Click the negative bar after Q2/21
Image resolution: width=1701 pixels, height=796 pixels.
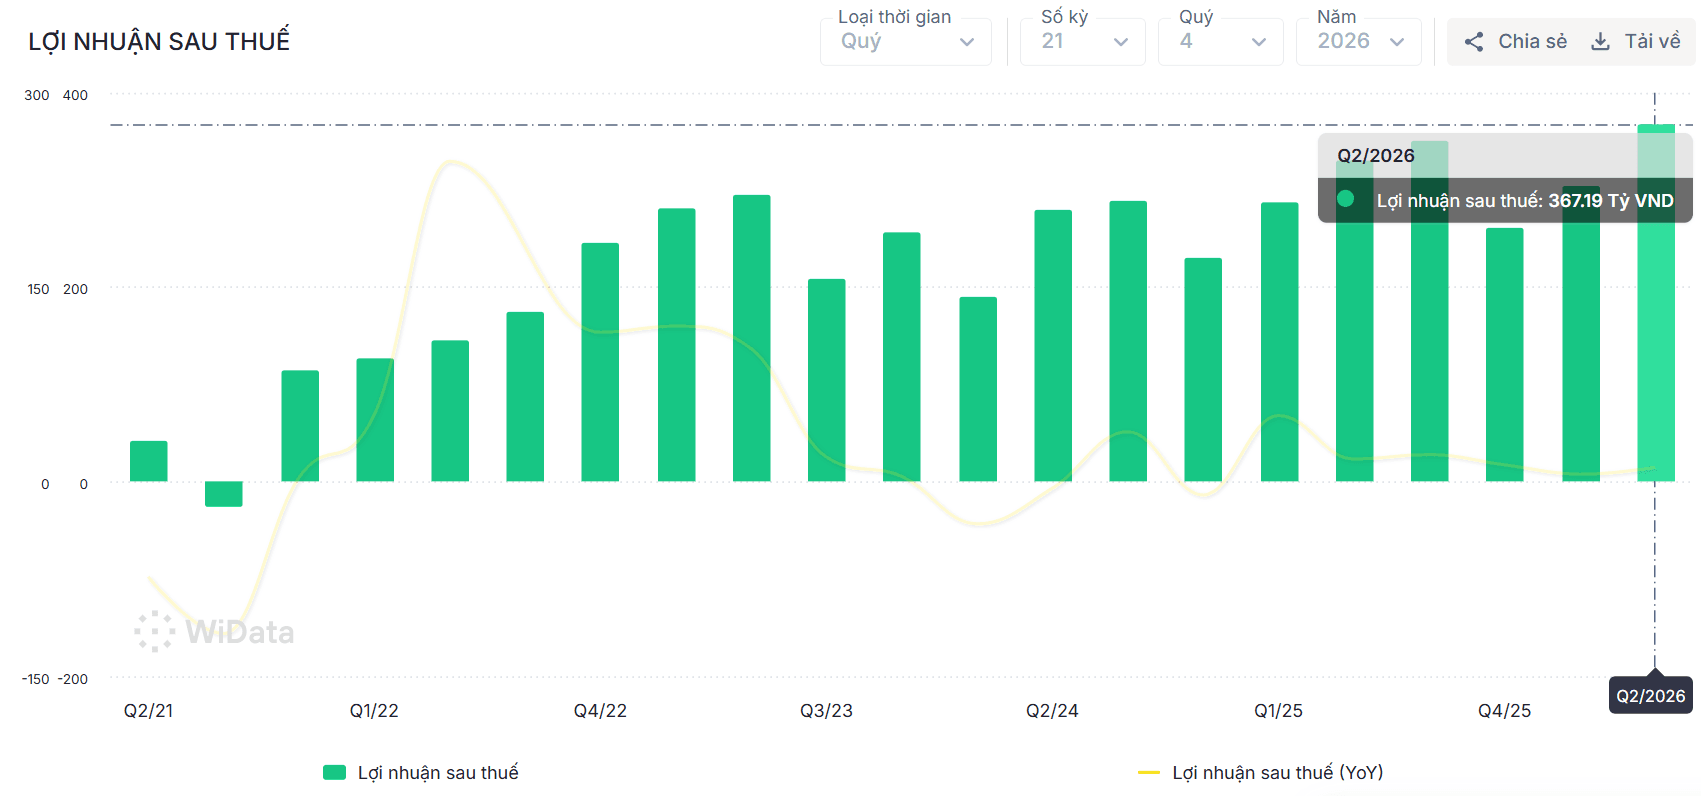tap(224, 494)
